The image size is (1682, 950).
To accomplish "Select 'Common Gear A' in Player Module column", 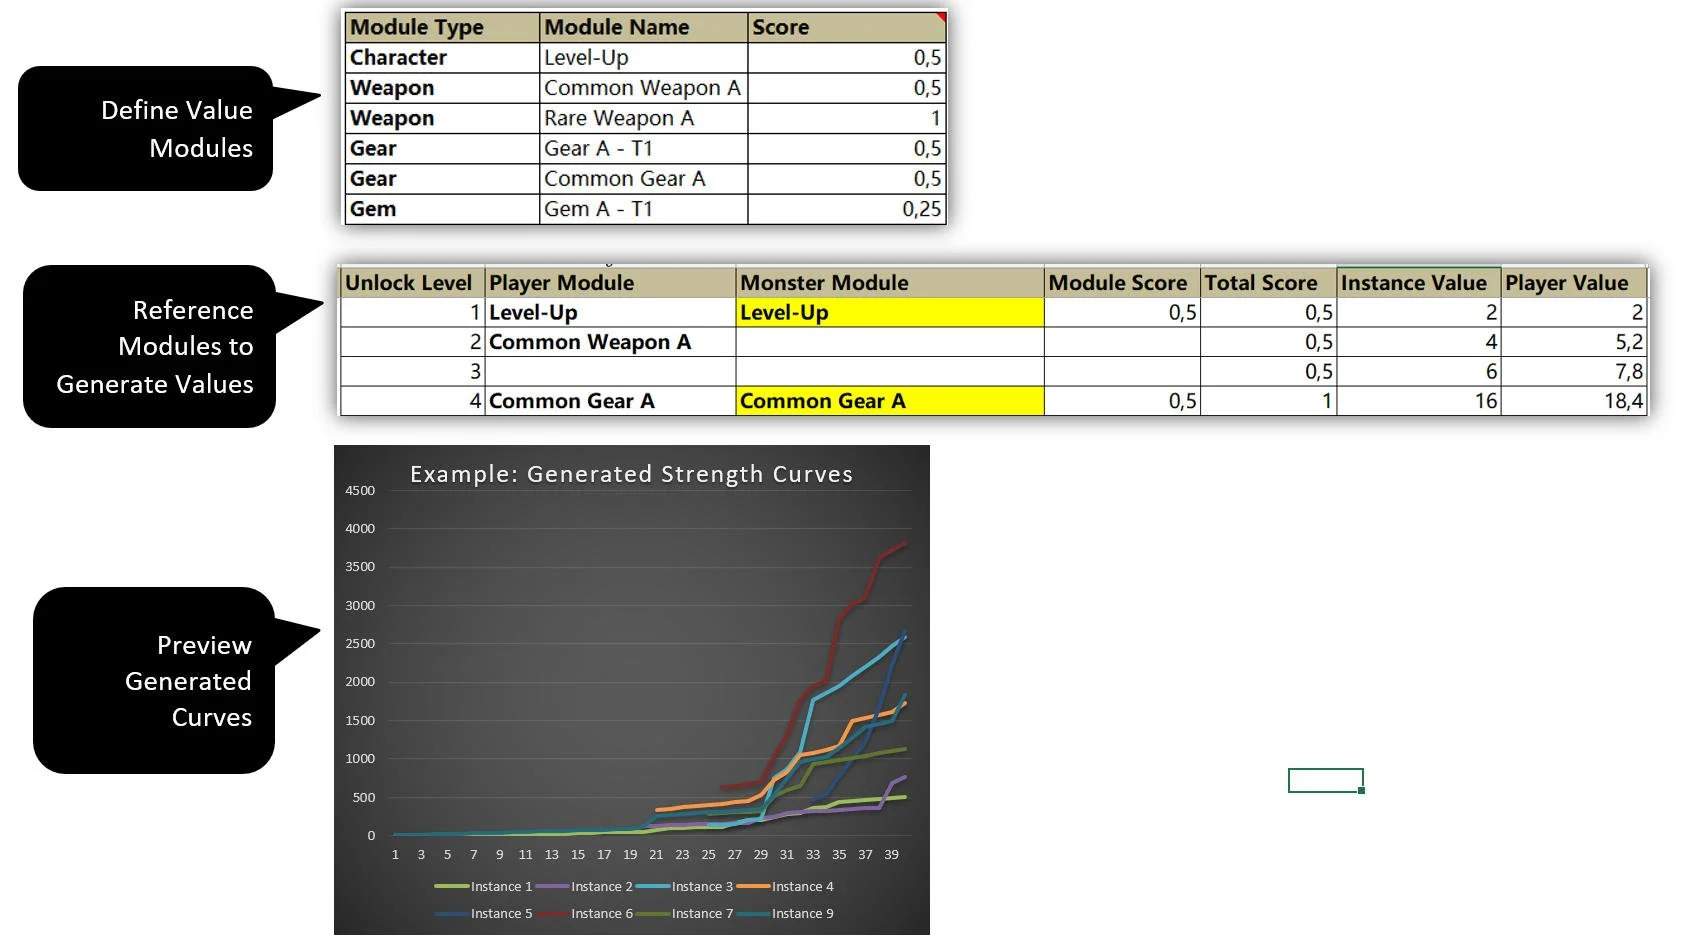I will tap(610, 401).
